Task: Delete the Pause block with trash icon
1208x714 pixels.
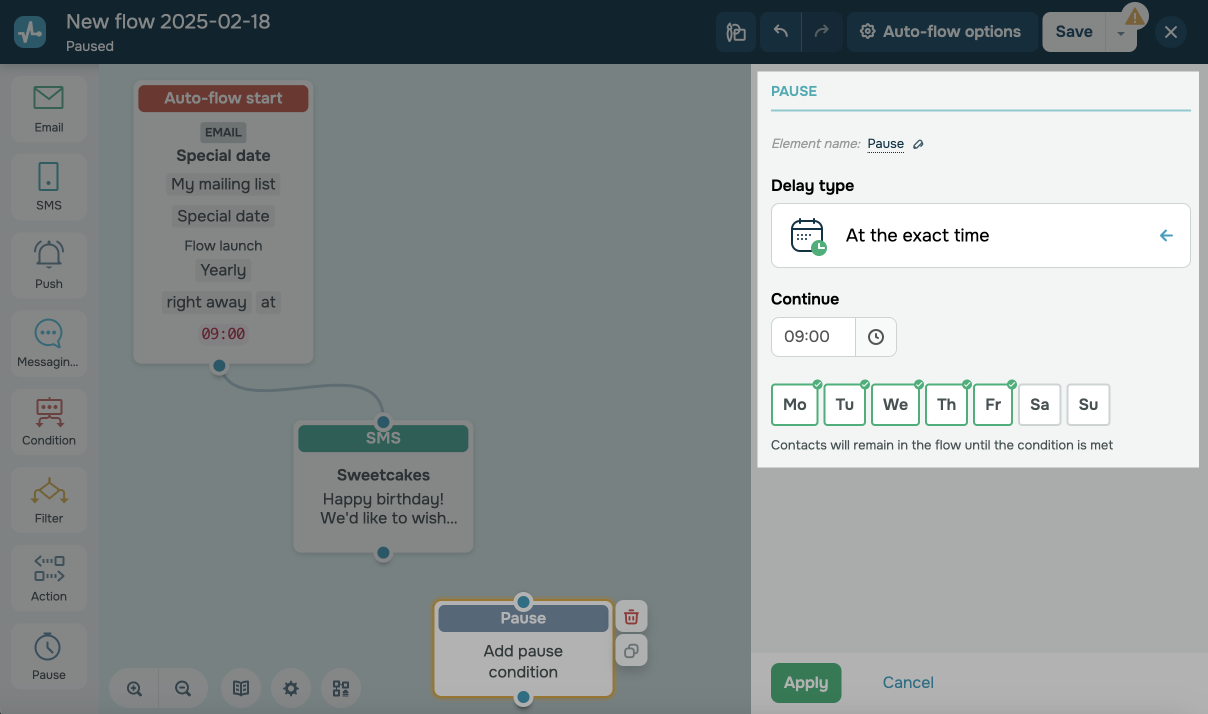Action: 631,617
